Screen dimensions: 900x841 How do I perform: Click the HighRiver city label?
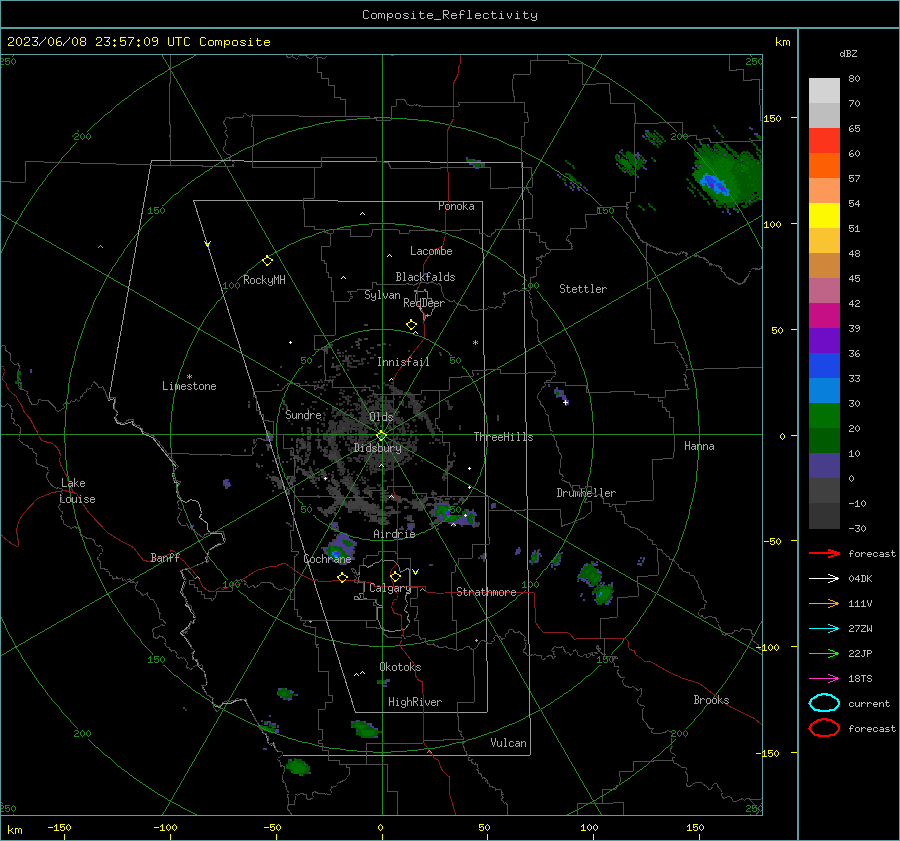click(415, 702)
